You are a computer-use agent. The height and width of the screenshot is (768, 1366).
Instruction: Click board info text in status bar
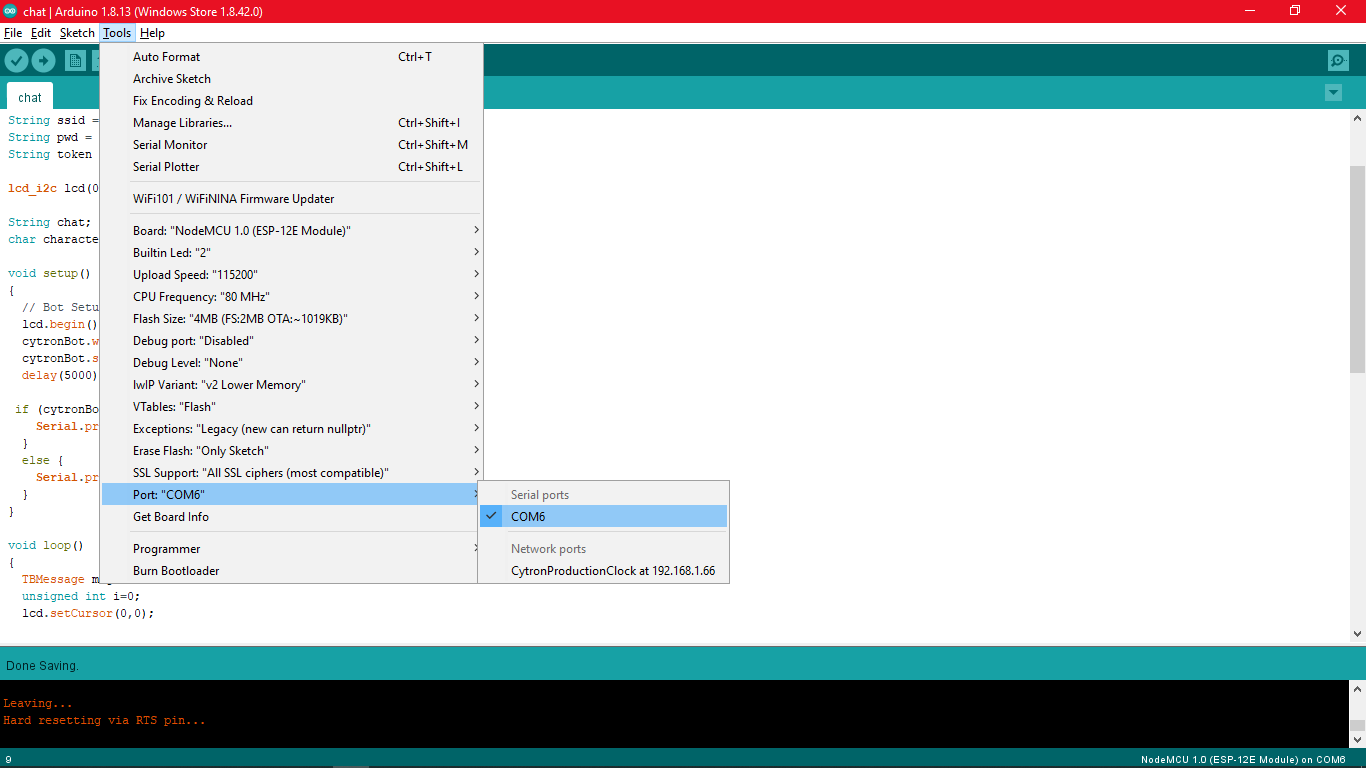coord(1243,760)
